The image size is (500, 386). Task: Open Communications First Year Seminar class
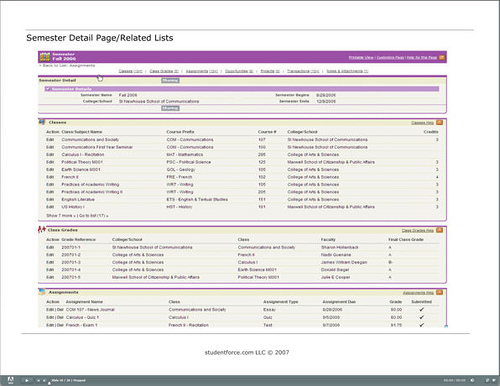point(97,147)
